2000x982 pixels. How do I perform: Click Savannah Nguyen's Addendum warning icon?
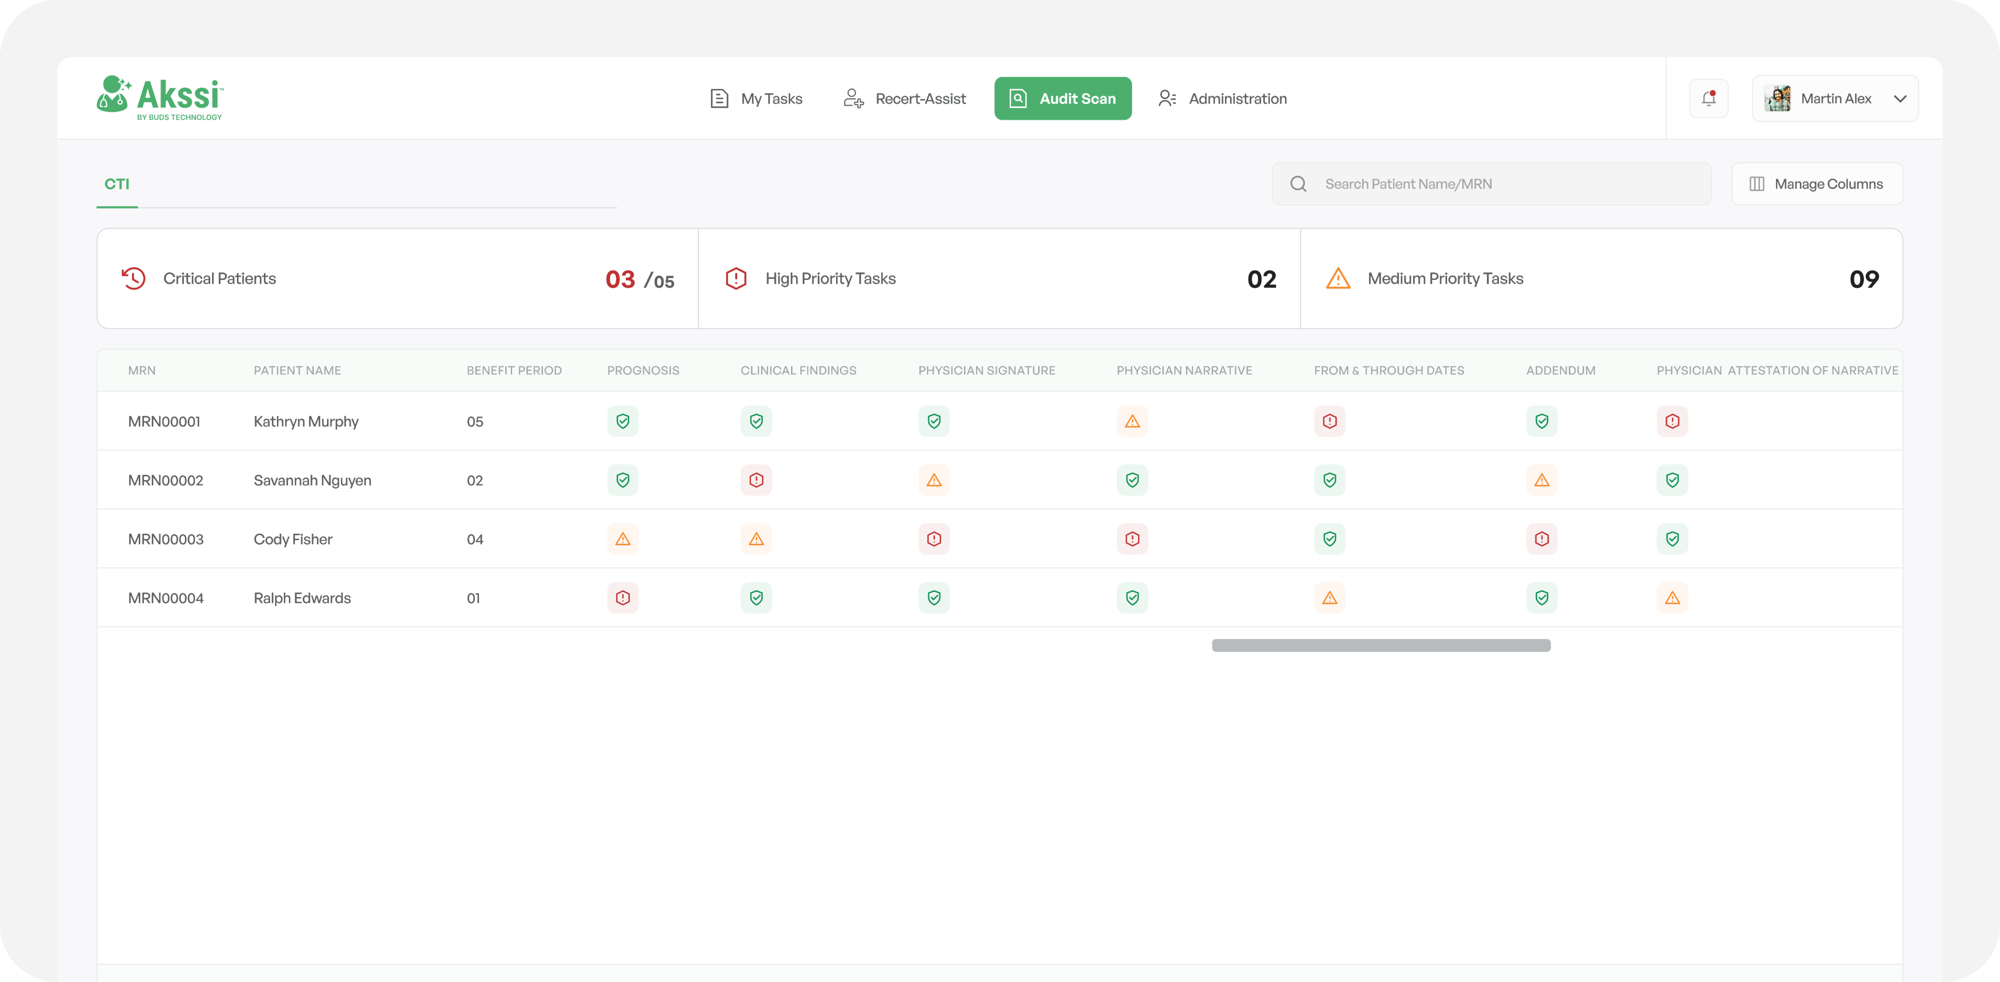(1541, 481)
